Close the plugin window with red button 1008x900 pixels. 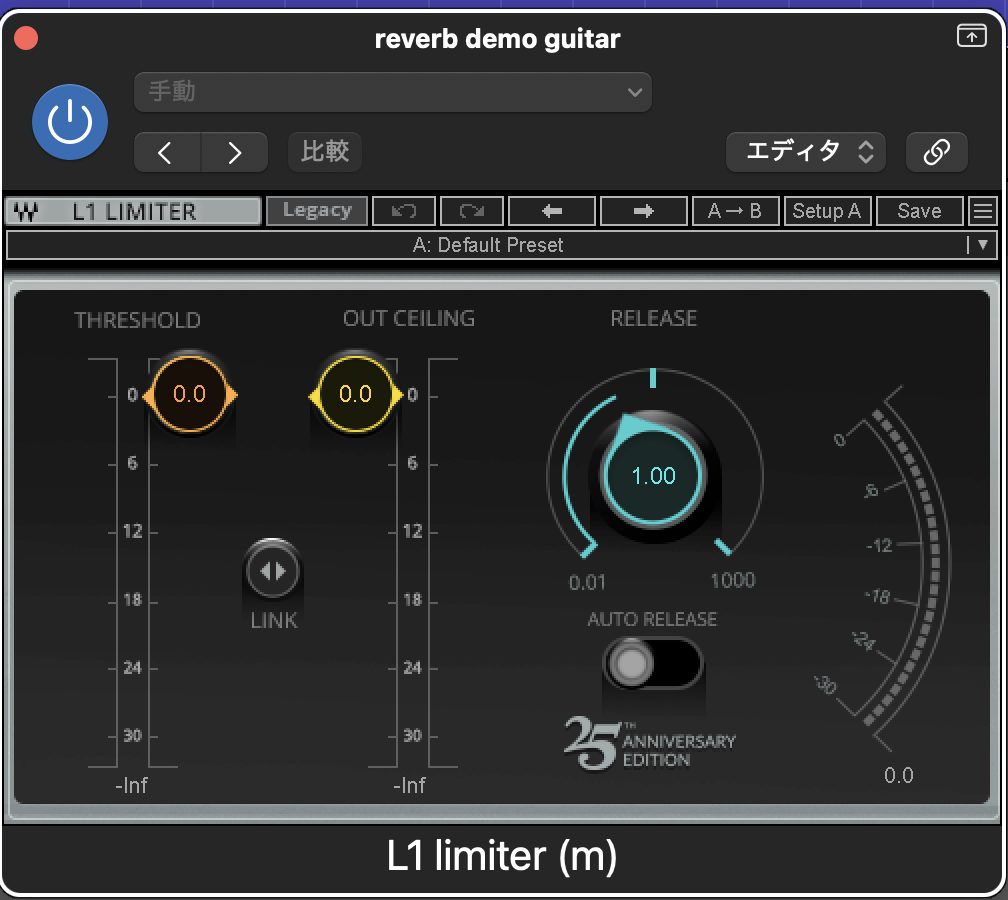[x=26, y=38]
